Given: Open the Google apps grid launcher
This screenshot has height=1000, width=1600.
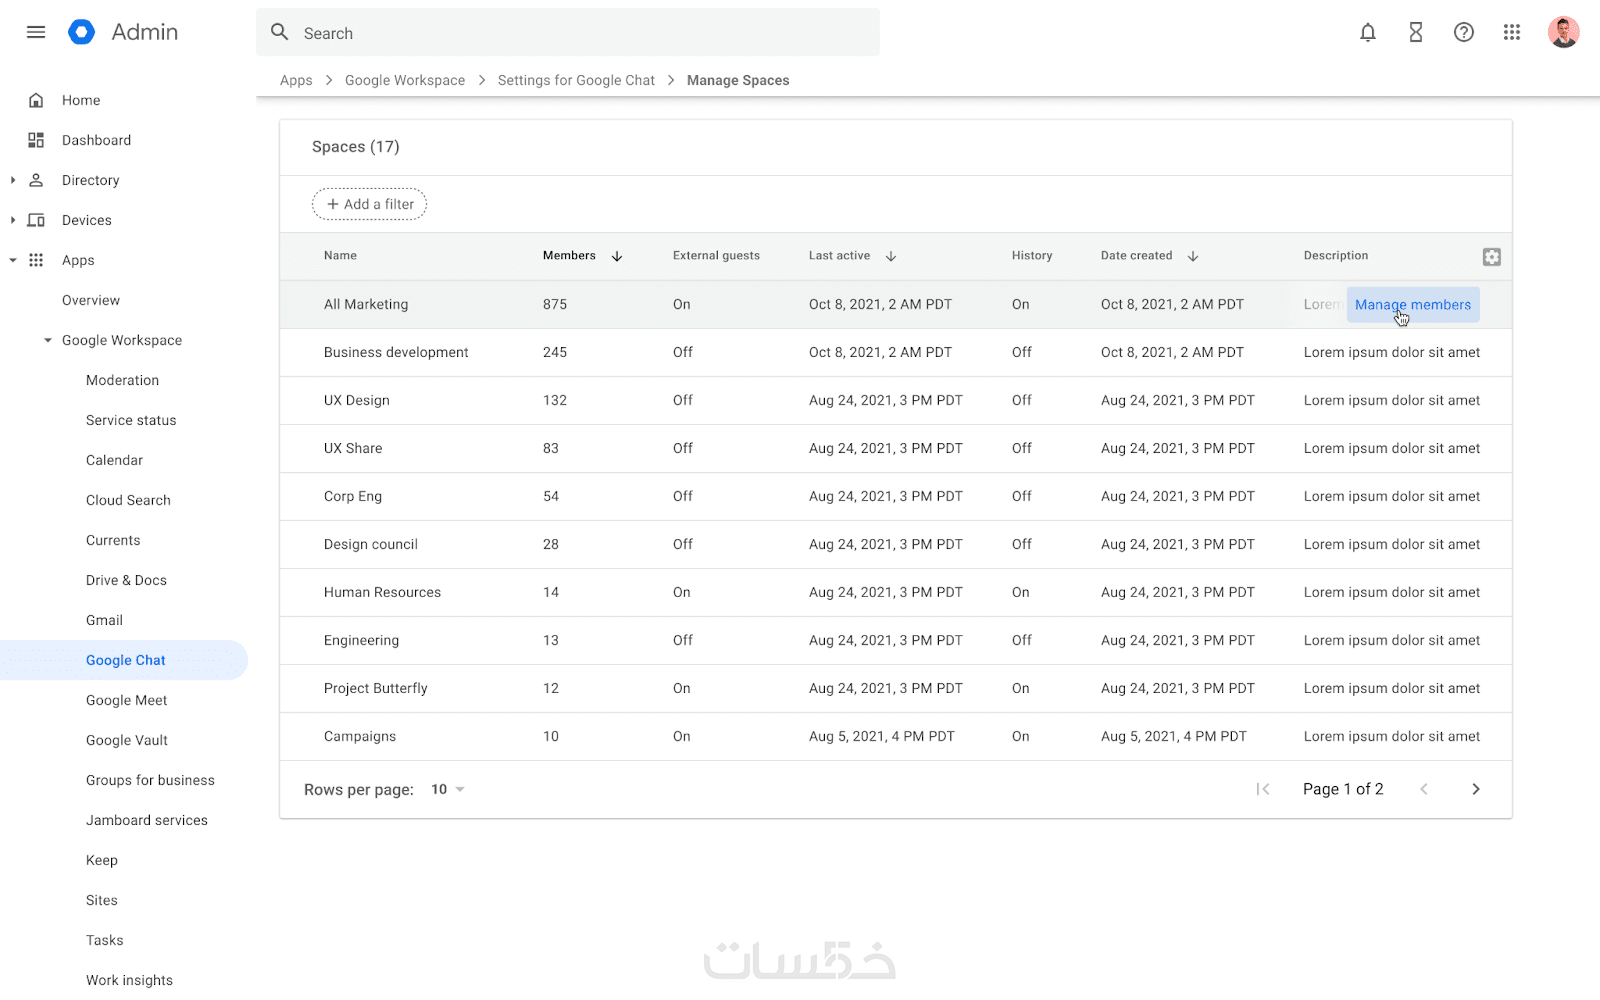Looking at the screenshot, I should click(x=1512, y=33).
